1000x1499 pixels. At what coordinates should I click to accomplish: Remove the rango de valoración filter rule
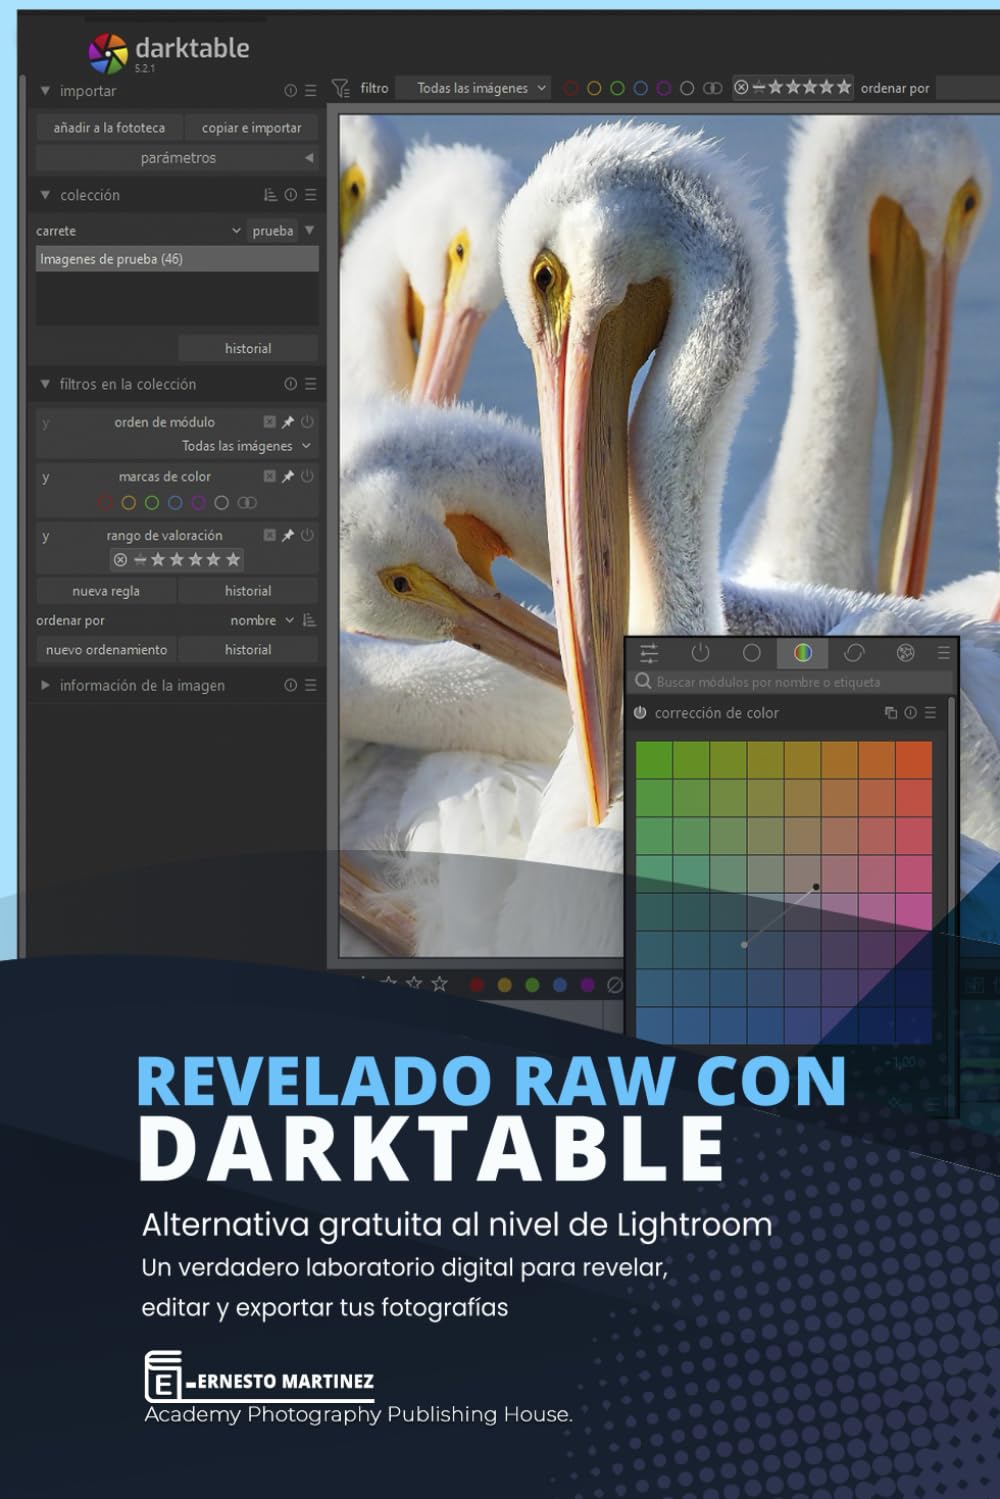pos(269,535)
